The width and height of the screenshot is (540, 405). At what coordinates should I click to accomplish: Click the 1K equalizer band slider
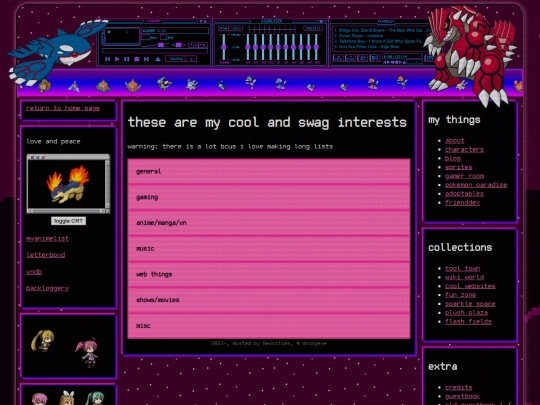coord(278,47)
